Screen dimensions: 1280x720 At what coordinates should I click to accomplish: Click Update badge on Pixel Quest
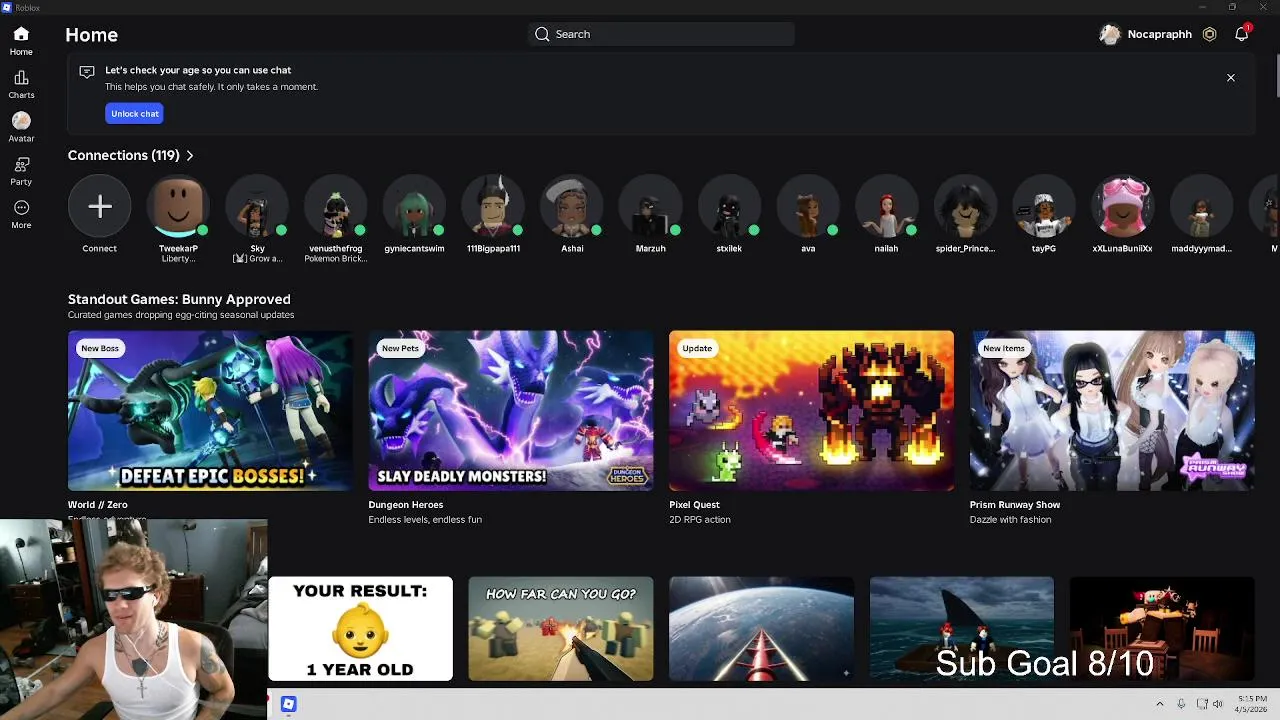coord(697,348)
